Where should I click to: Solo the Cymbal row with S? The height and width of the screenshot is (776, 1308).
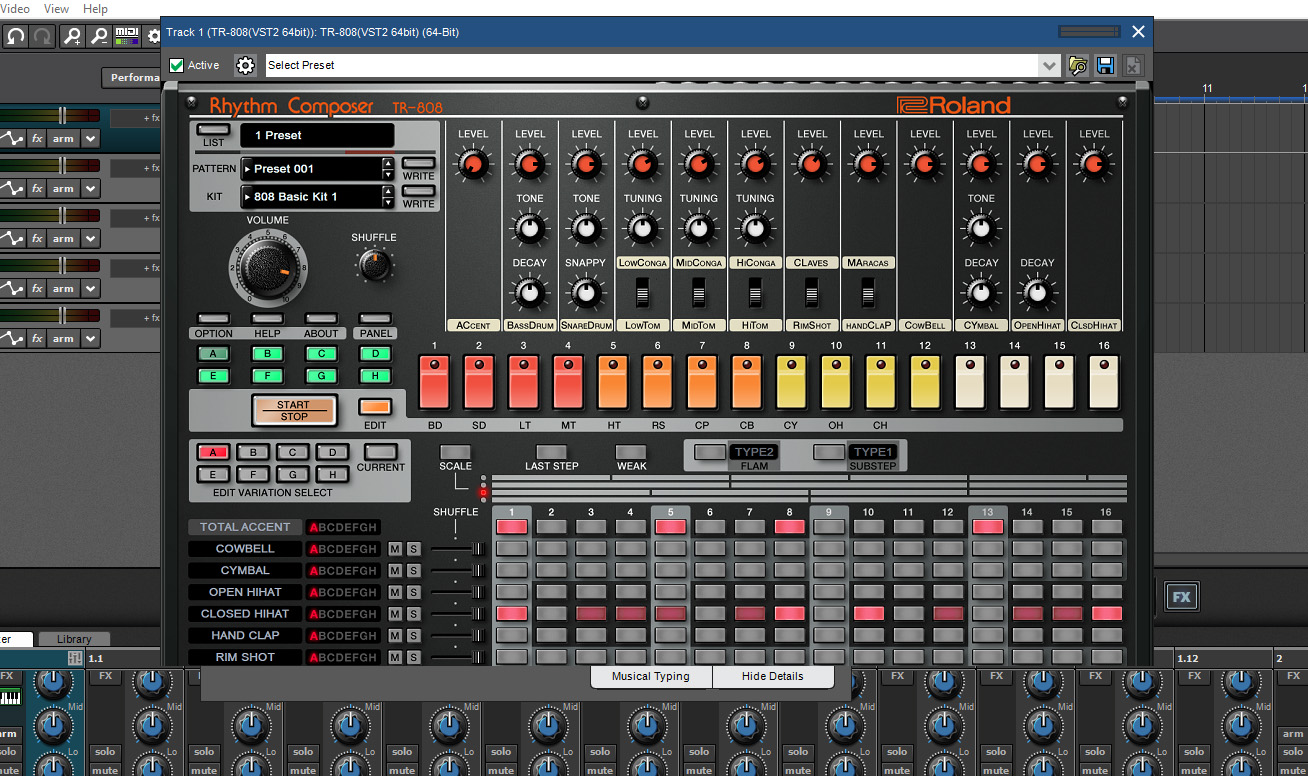pos(413,570)
